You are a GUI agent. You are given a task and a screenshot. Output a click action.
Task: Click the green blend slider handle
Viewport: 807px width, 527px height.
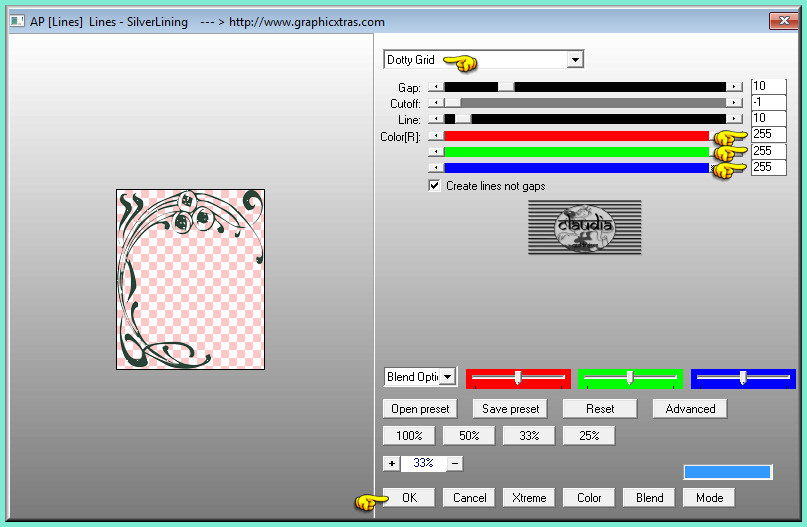click(630, 378)
